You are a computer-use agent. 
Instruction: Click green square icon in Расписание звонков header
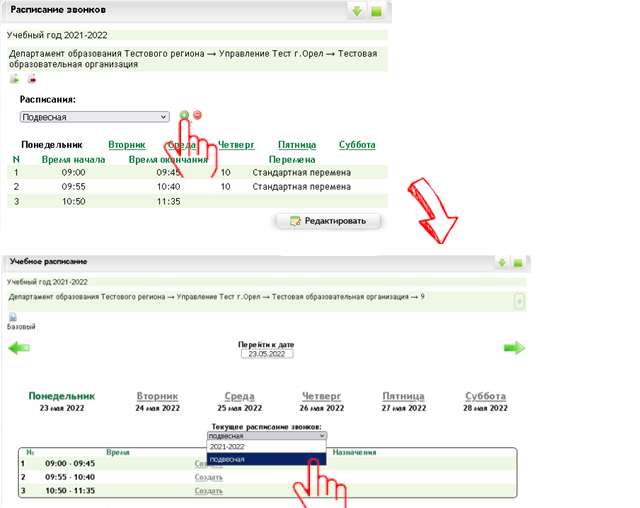pos(377,11)
